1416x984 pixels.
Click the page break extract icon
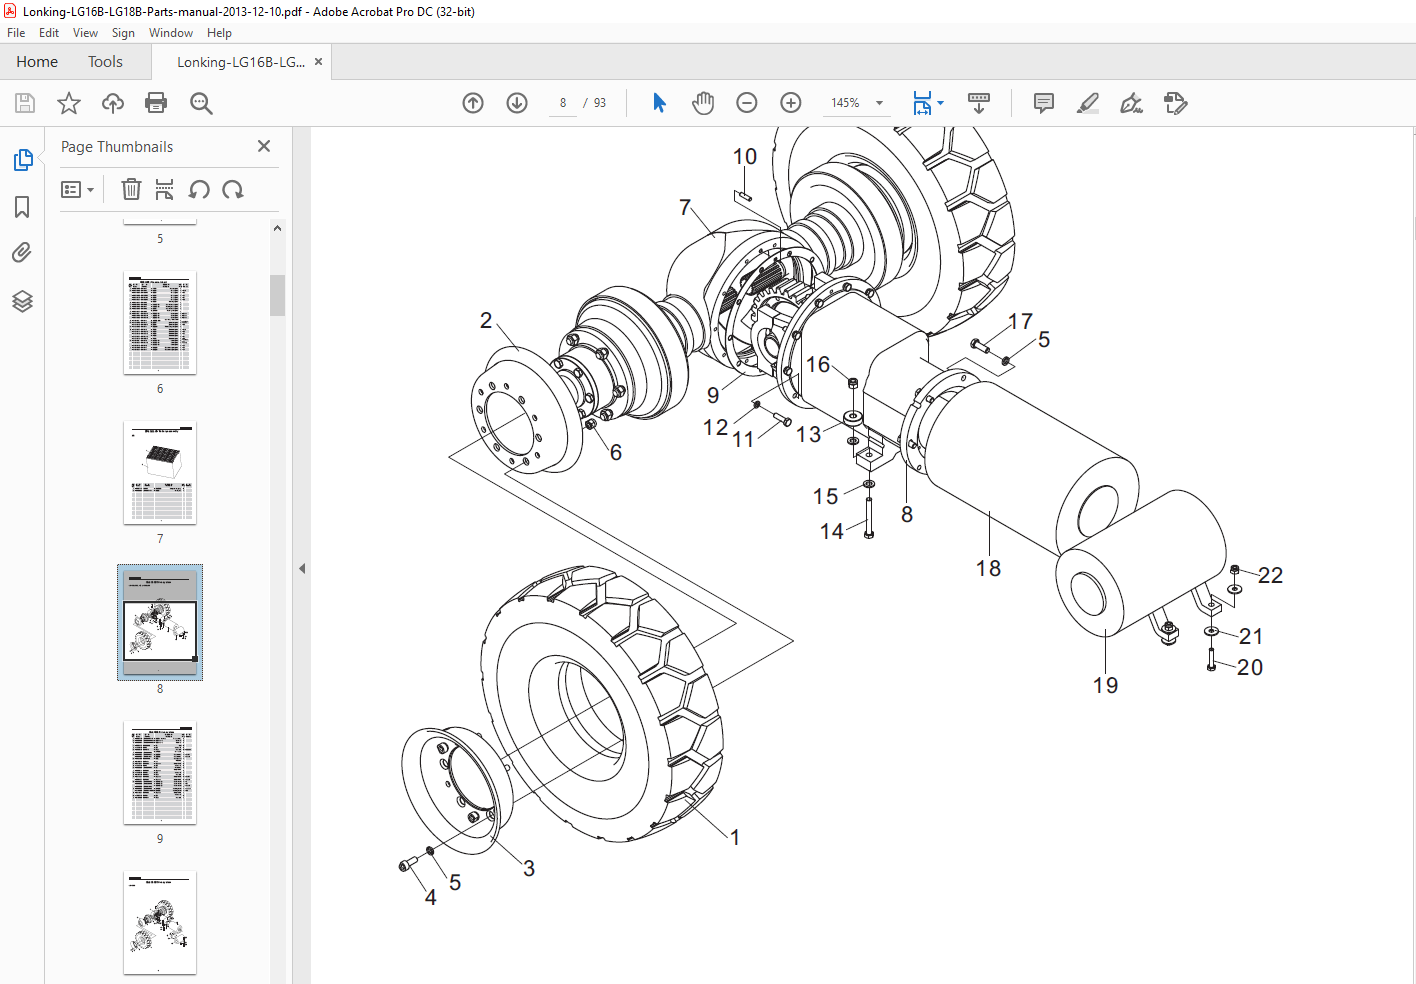[x=165, y=189]
